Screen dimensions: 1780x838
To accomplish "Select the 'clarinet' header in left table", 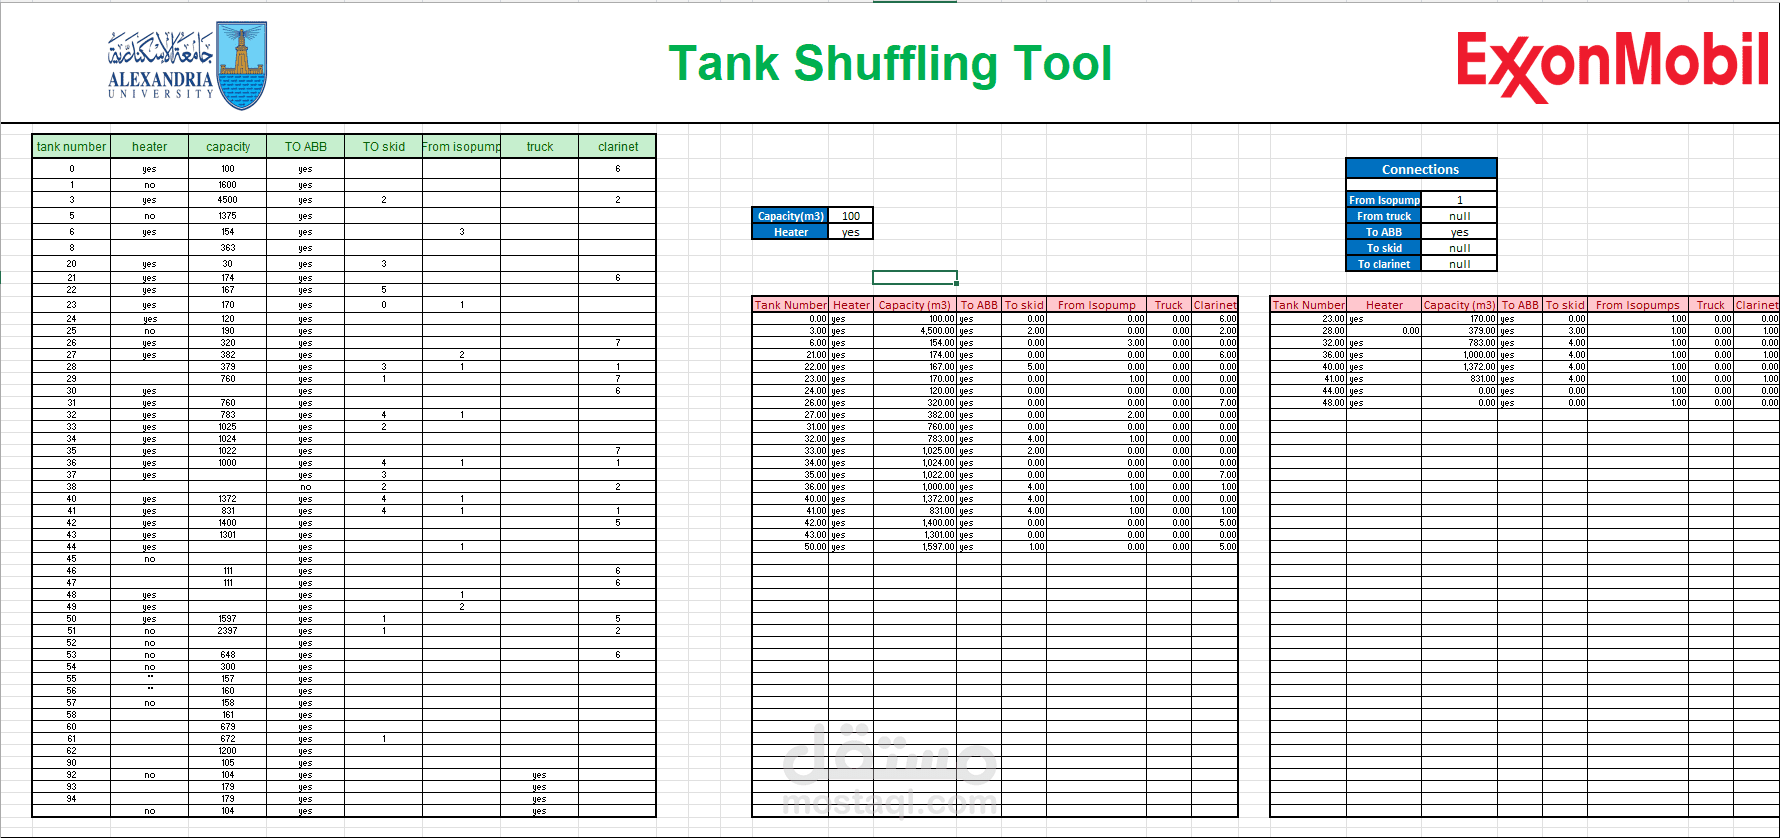I will click(617, 147).
